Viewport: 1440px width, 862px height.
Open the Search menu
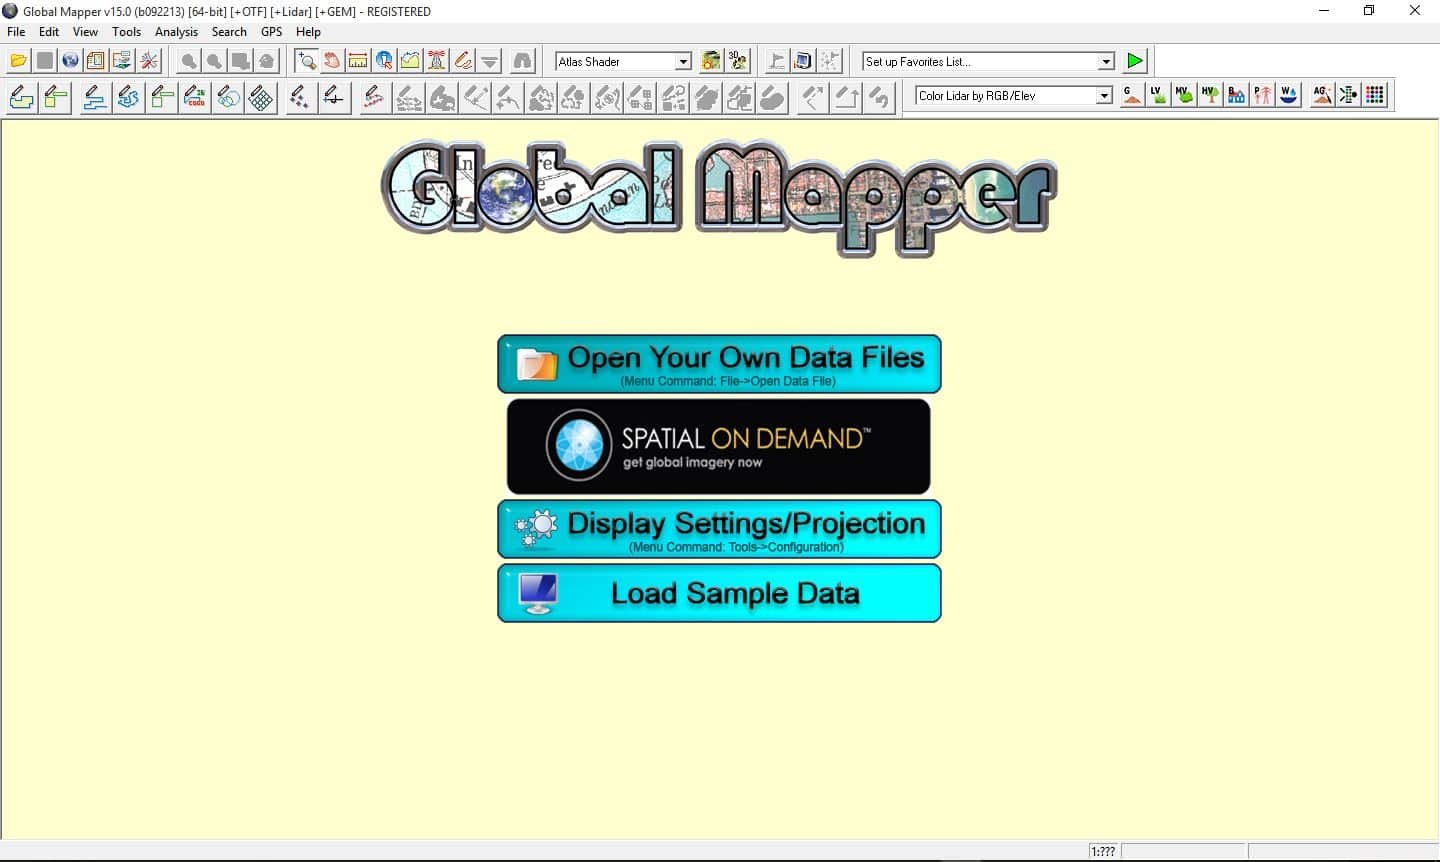[x=229, y=32]
